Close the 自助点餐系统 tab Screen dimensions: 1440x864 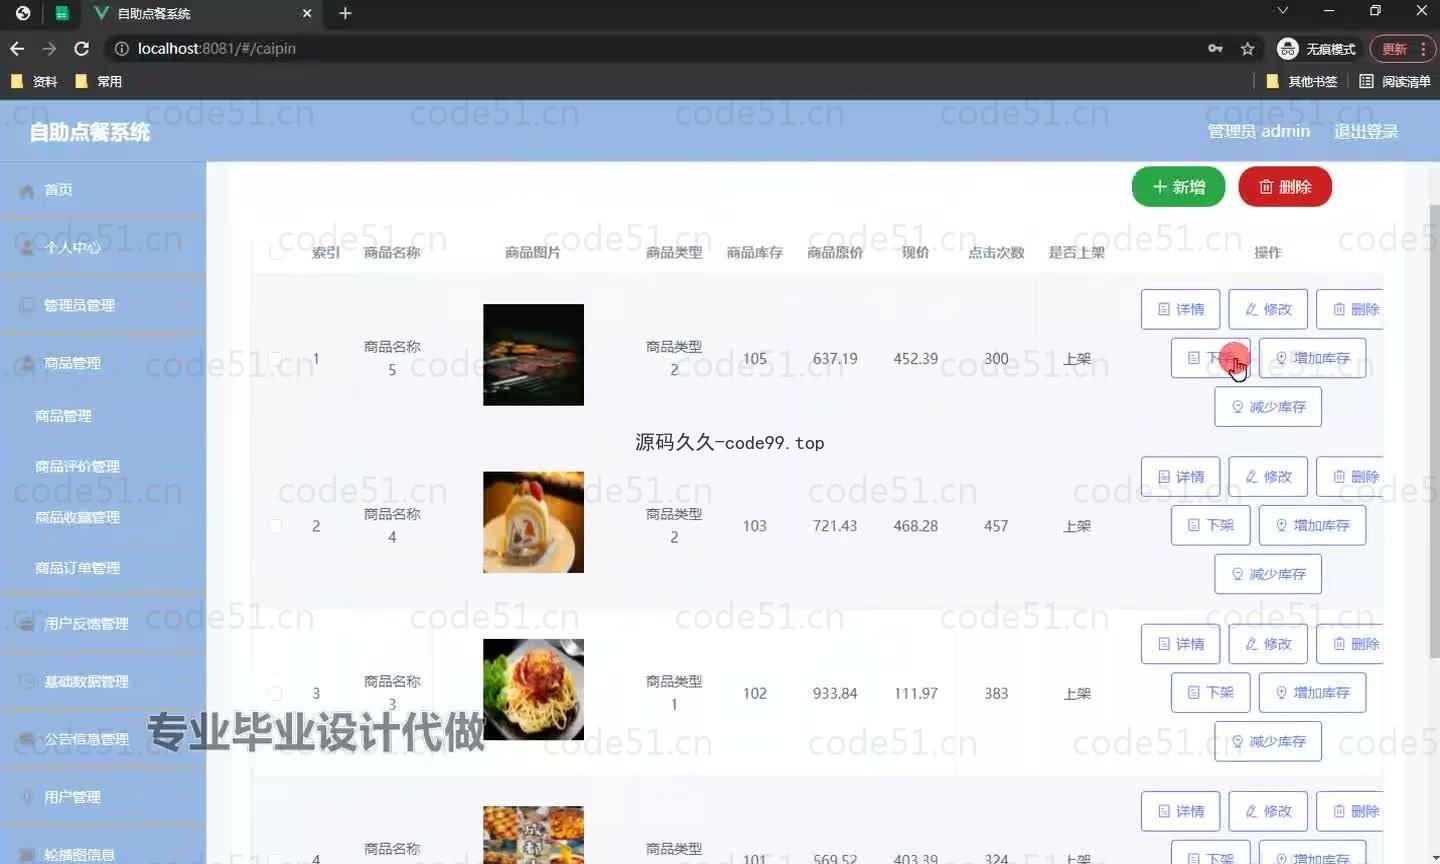pos(307,13)
